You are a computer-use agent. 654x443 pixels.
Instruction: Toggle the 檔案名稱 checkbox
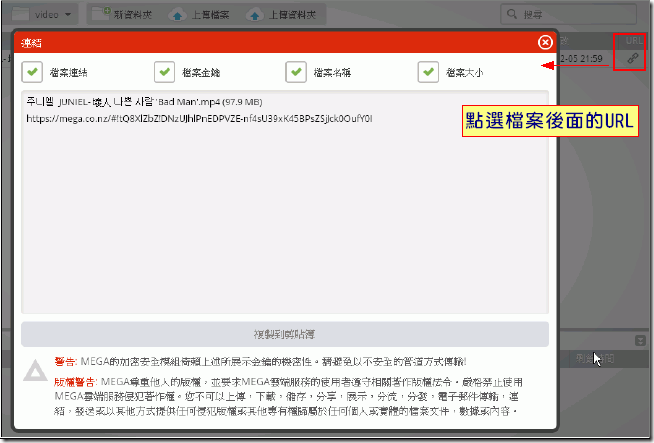296,72
